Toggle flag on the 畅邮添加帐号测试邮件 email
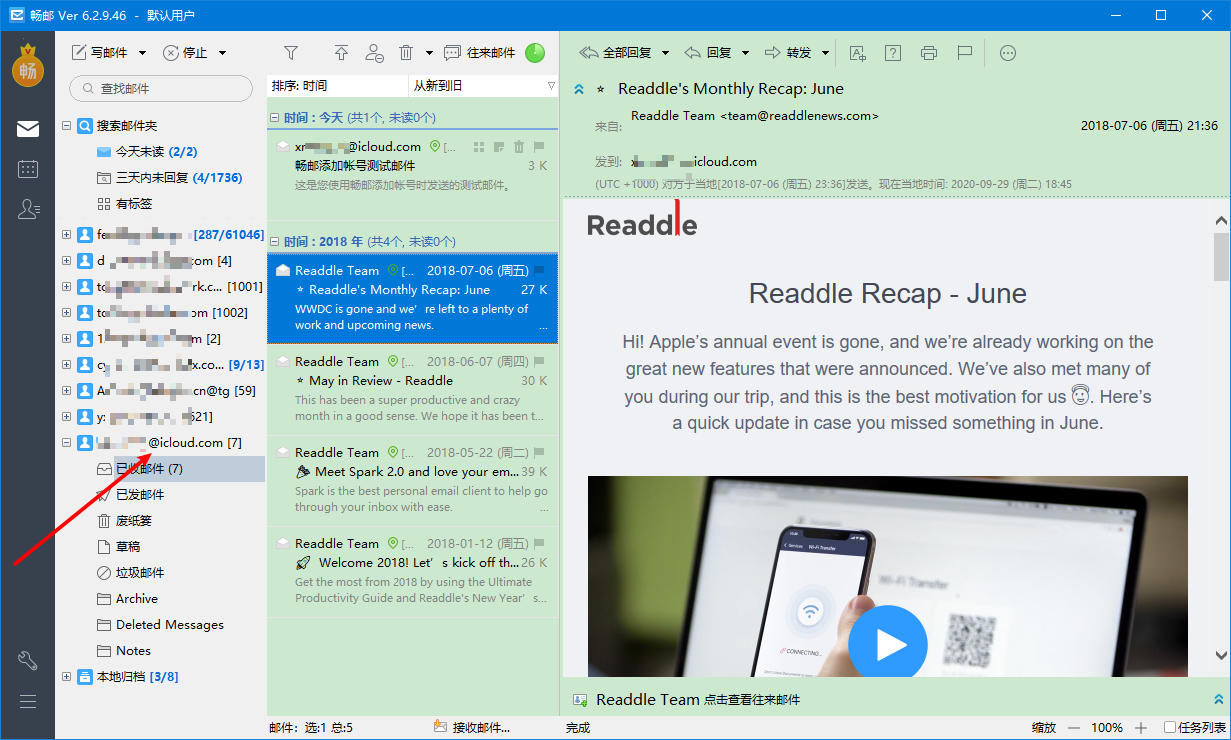 click(540, 147)
